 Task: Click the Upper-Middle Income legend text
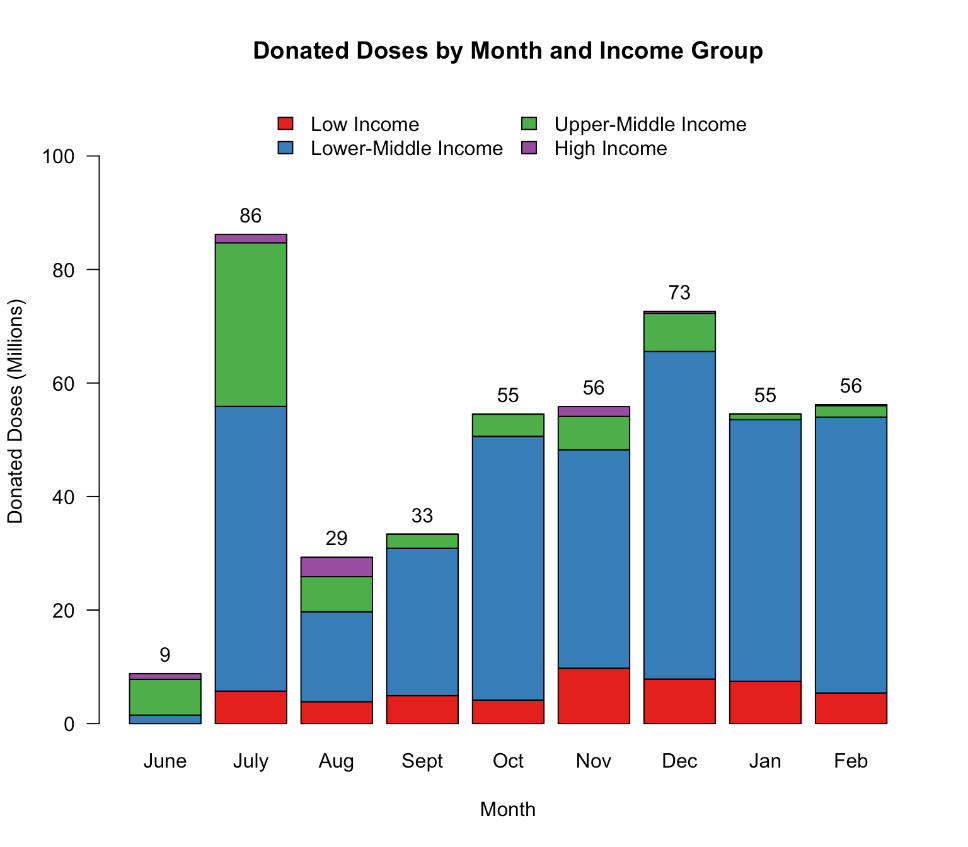point(650,125)
